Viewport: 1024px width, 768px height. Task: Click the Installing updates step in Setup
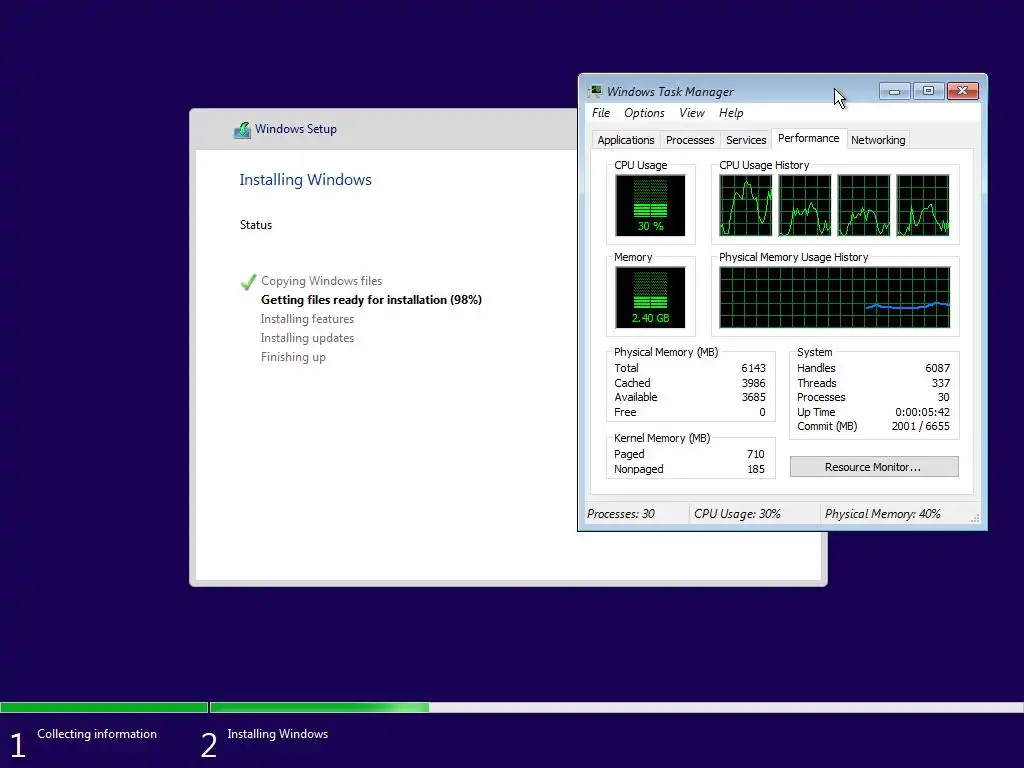tap(307, 338)
